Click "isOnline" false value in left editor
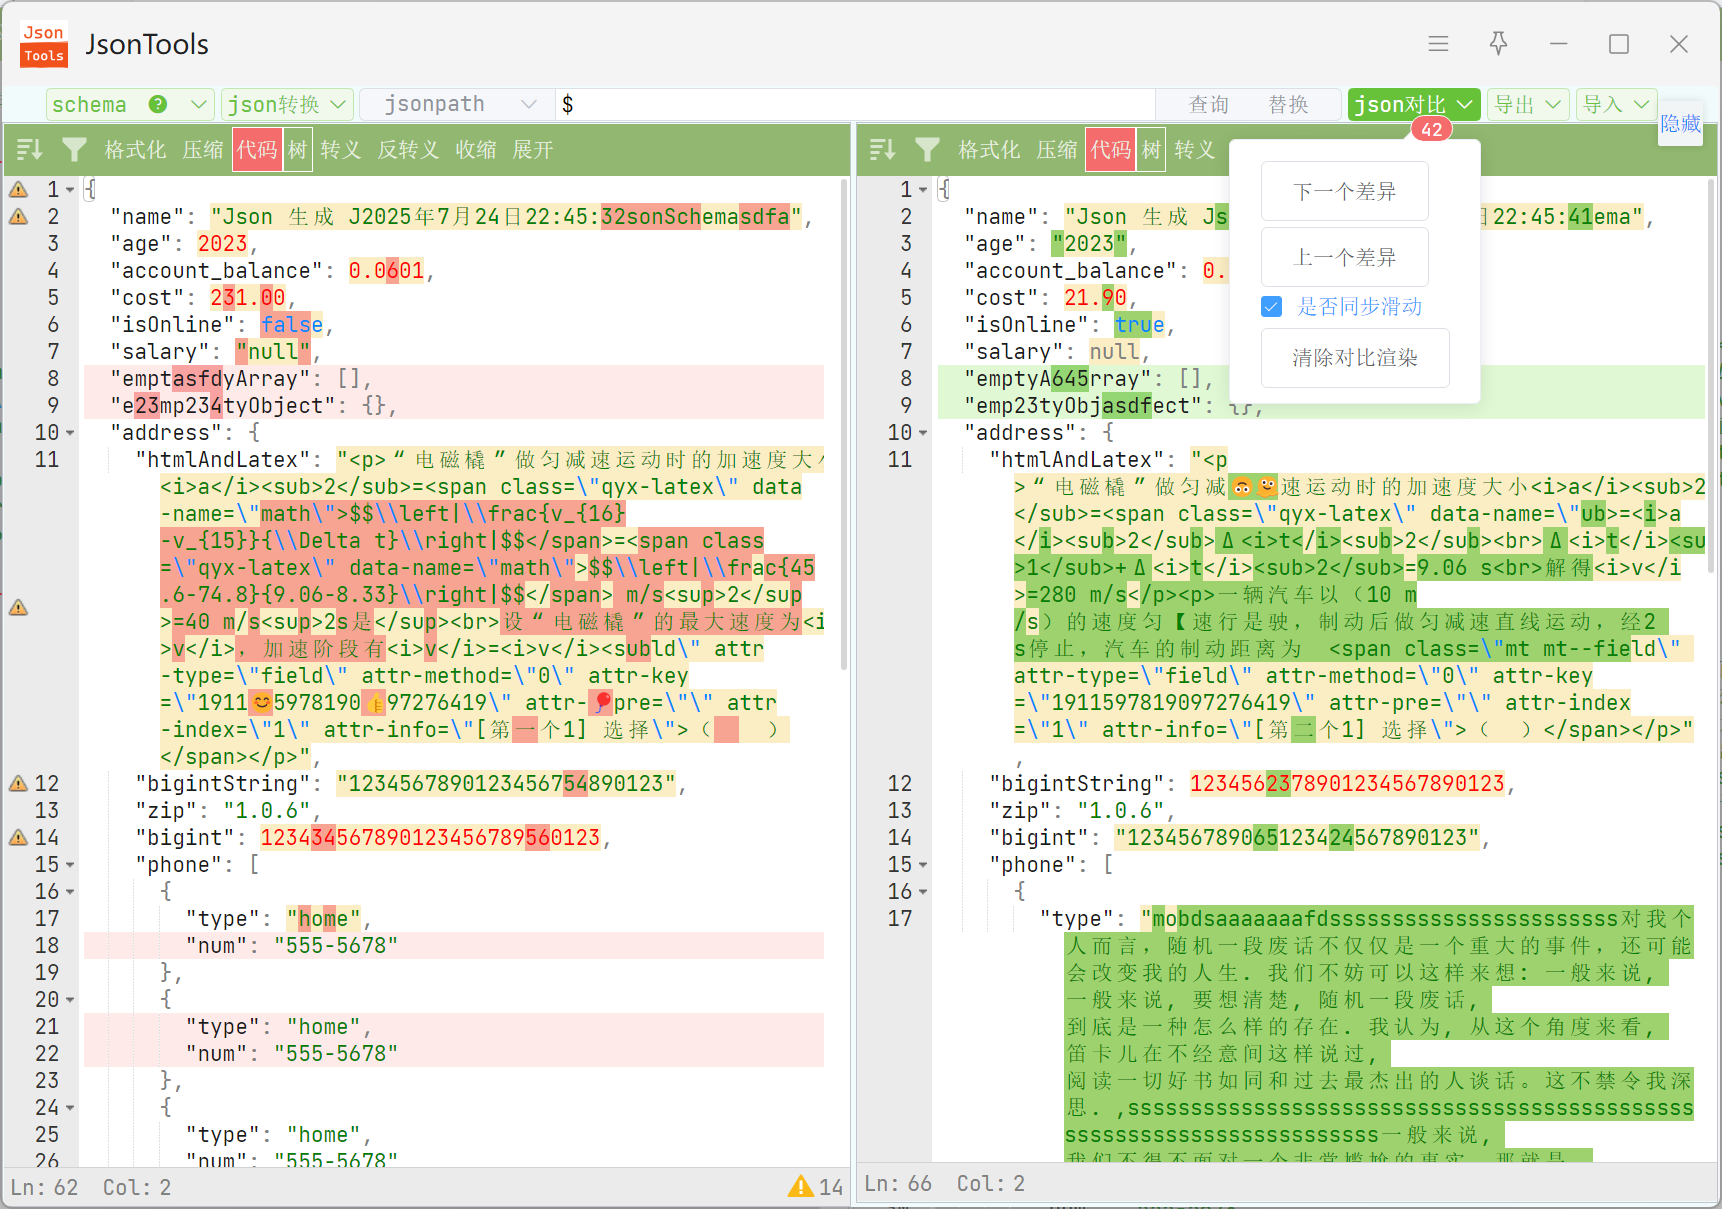This screenshot has height=1209, width=1722. (x=292, y=324)
